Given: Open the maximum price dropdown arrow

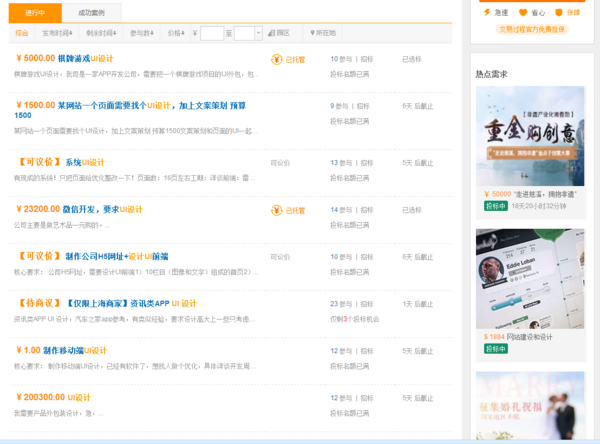Looking at the screenshot, I should tap(258, 33).
